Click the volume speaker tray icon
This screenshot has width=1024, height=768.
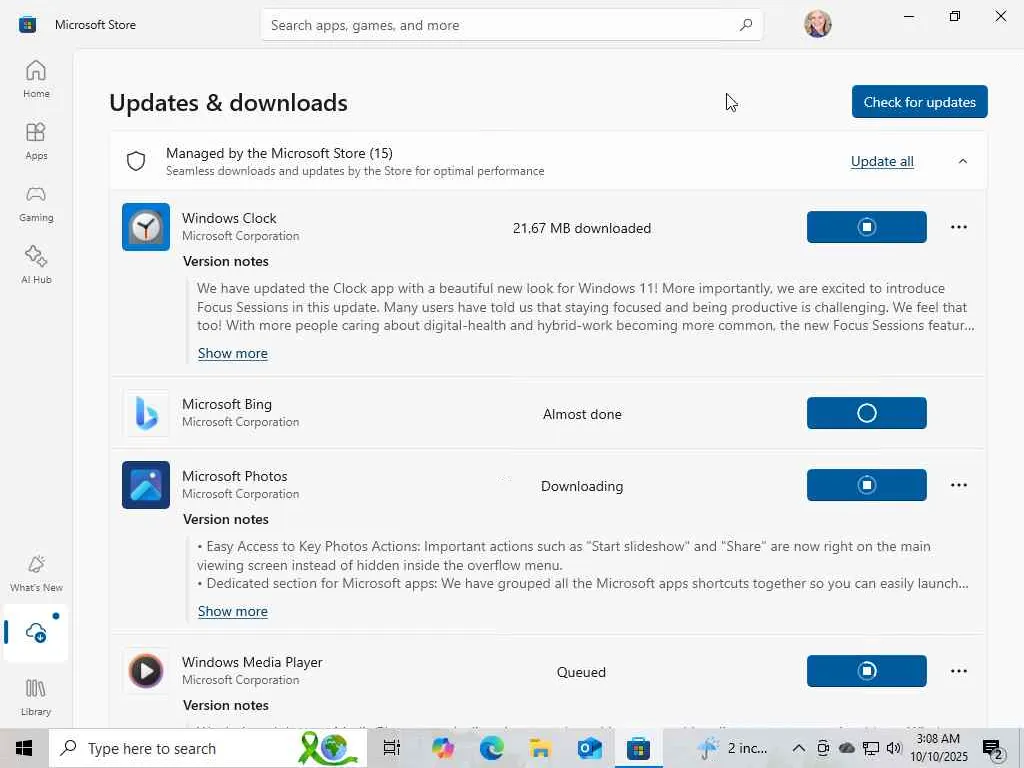(894, 748)
